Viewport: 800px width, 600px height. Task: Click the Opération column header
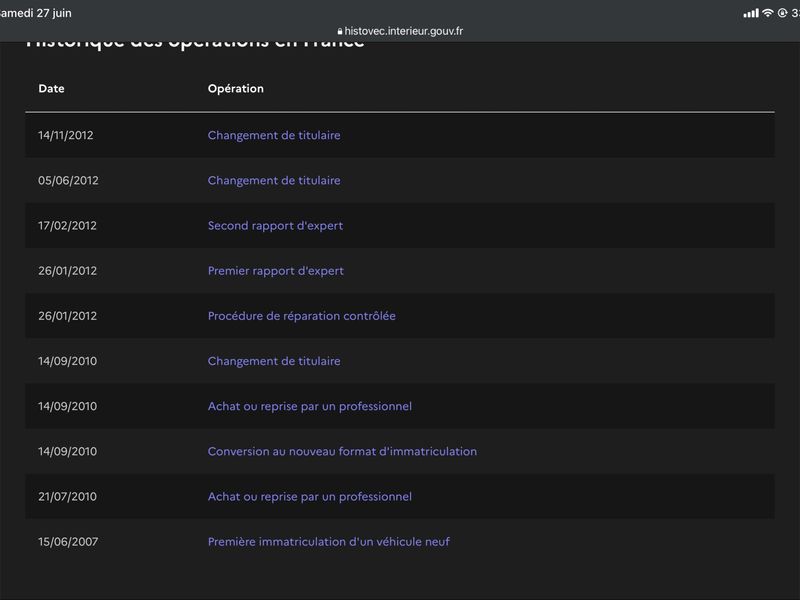click(x=236, y=88)
